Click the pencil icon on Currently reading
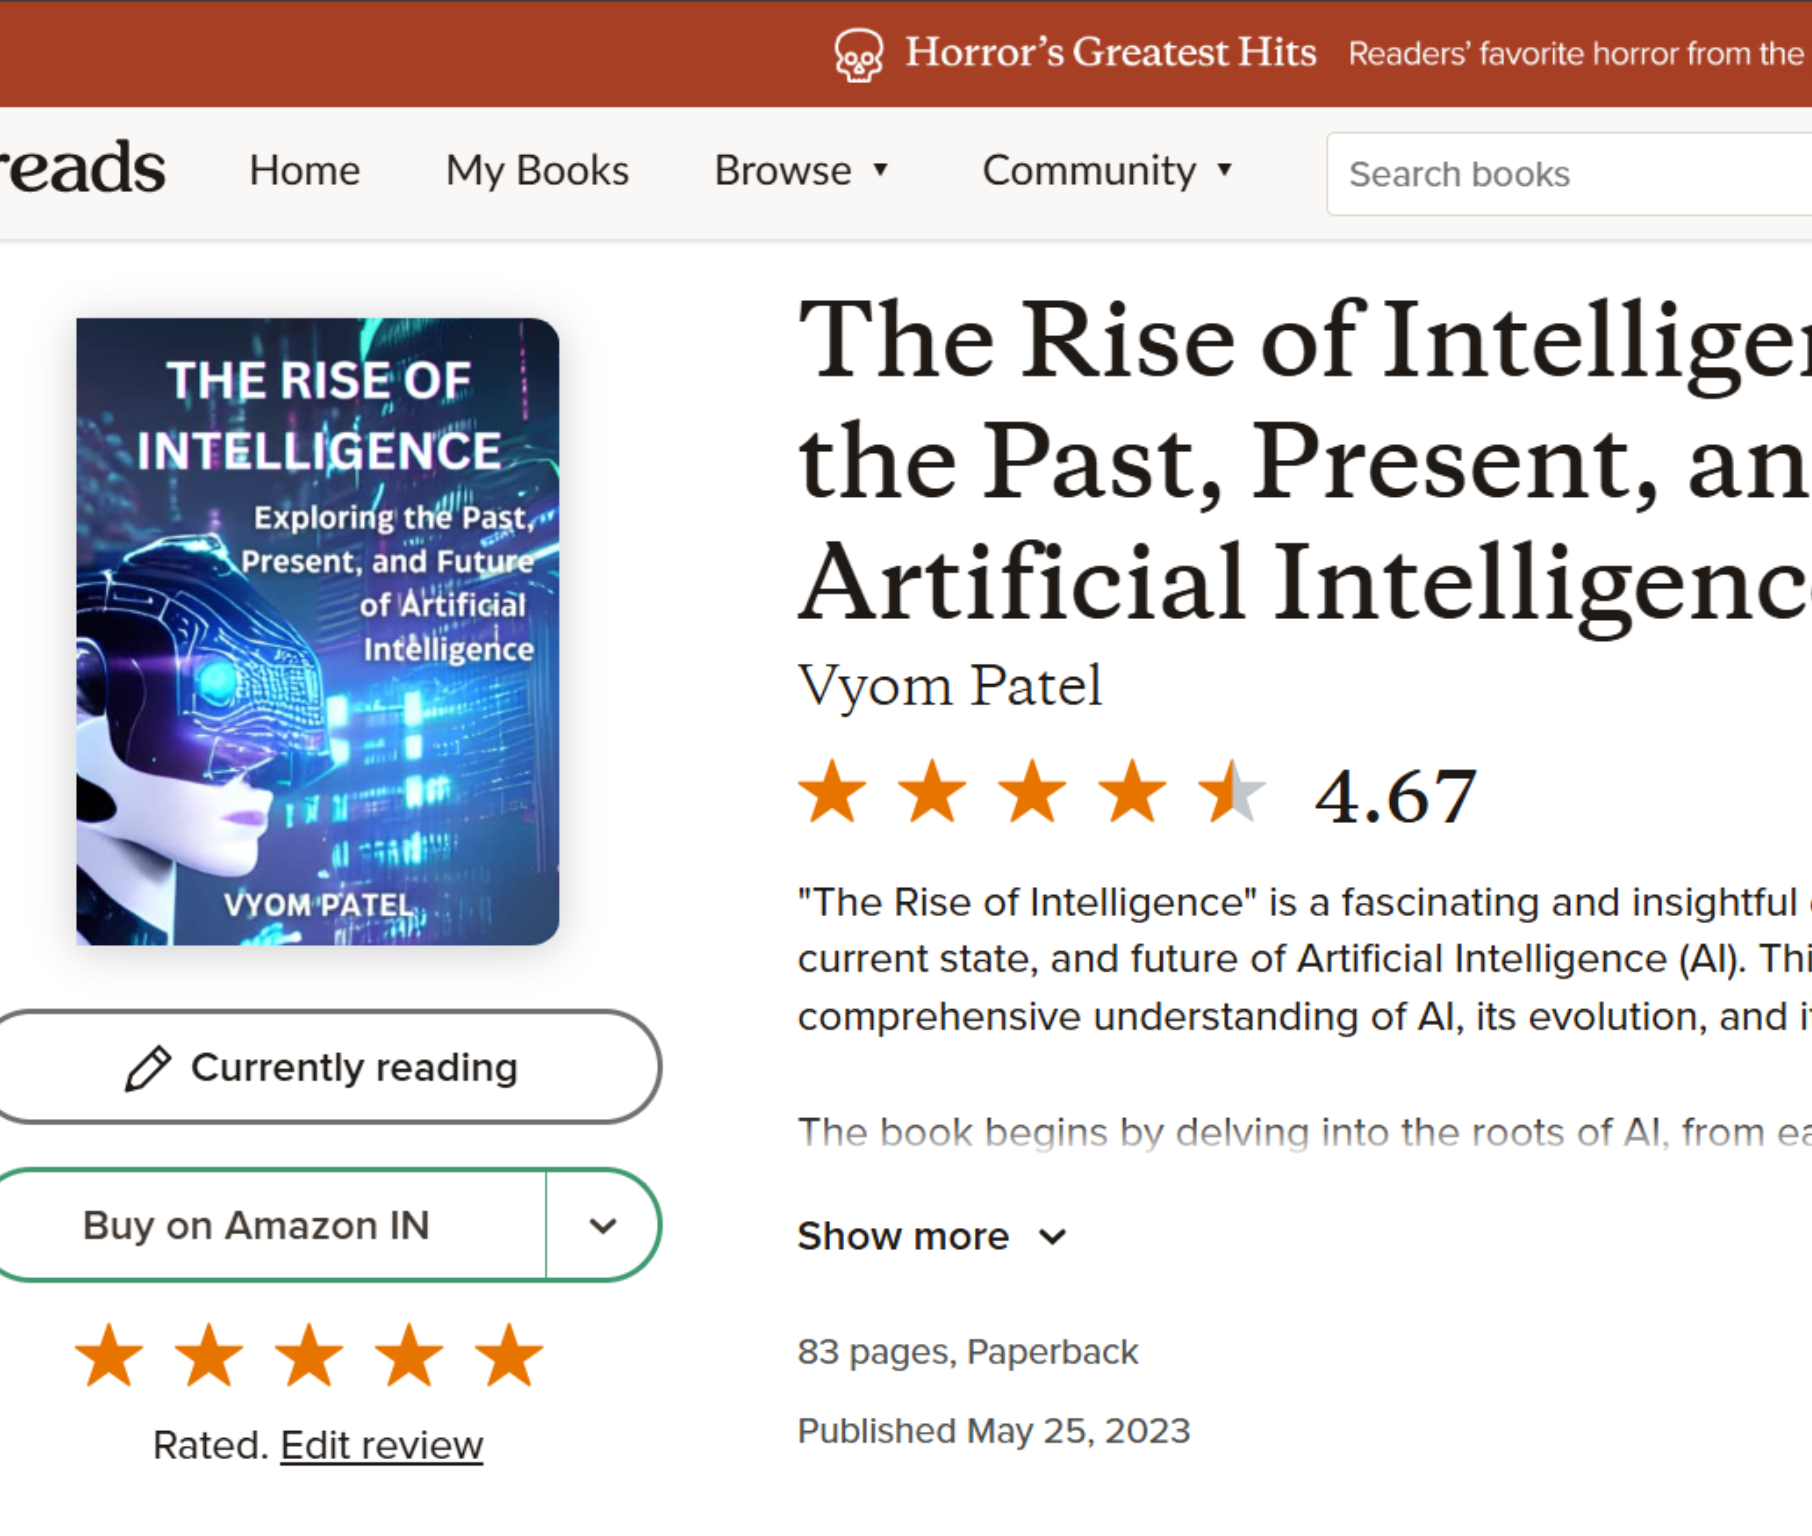 click(x=148, y=1068)
